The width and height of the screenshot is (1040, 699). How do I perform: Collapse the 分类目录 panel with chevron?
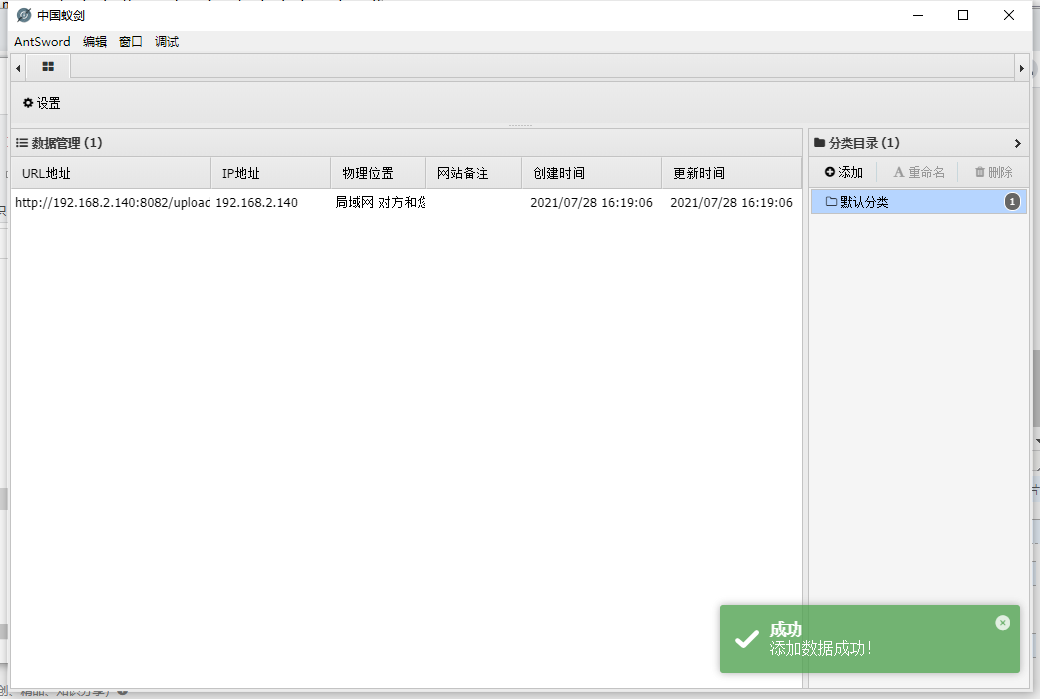click(x=1017, y=143)
